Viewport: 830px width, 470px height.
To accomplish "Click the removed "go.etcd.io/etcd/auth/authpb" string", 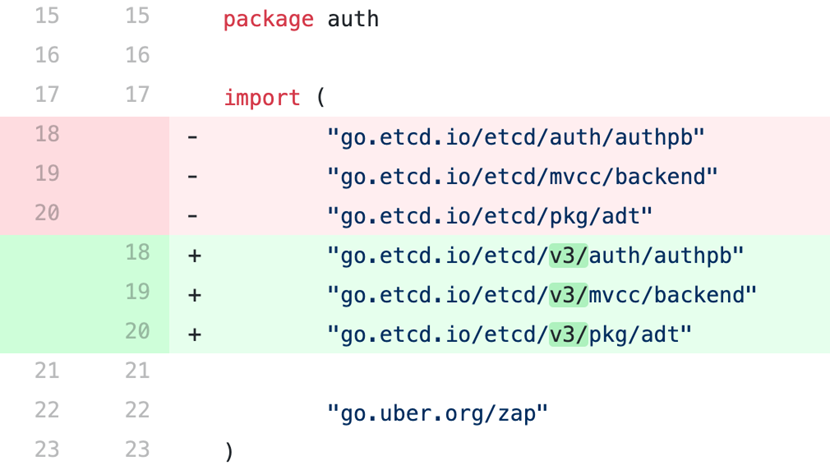I will pos(516,137).
